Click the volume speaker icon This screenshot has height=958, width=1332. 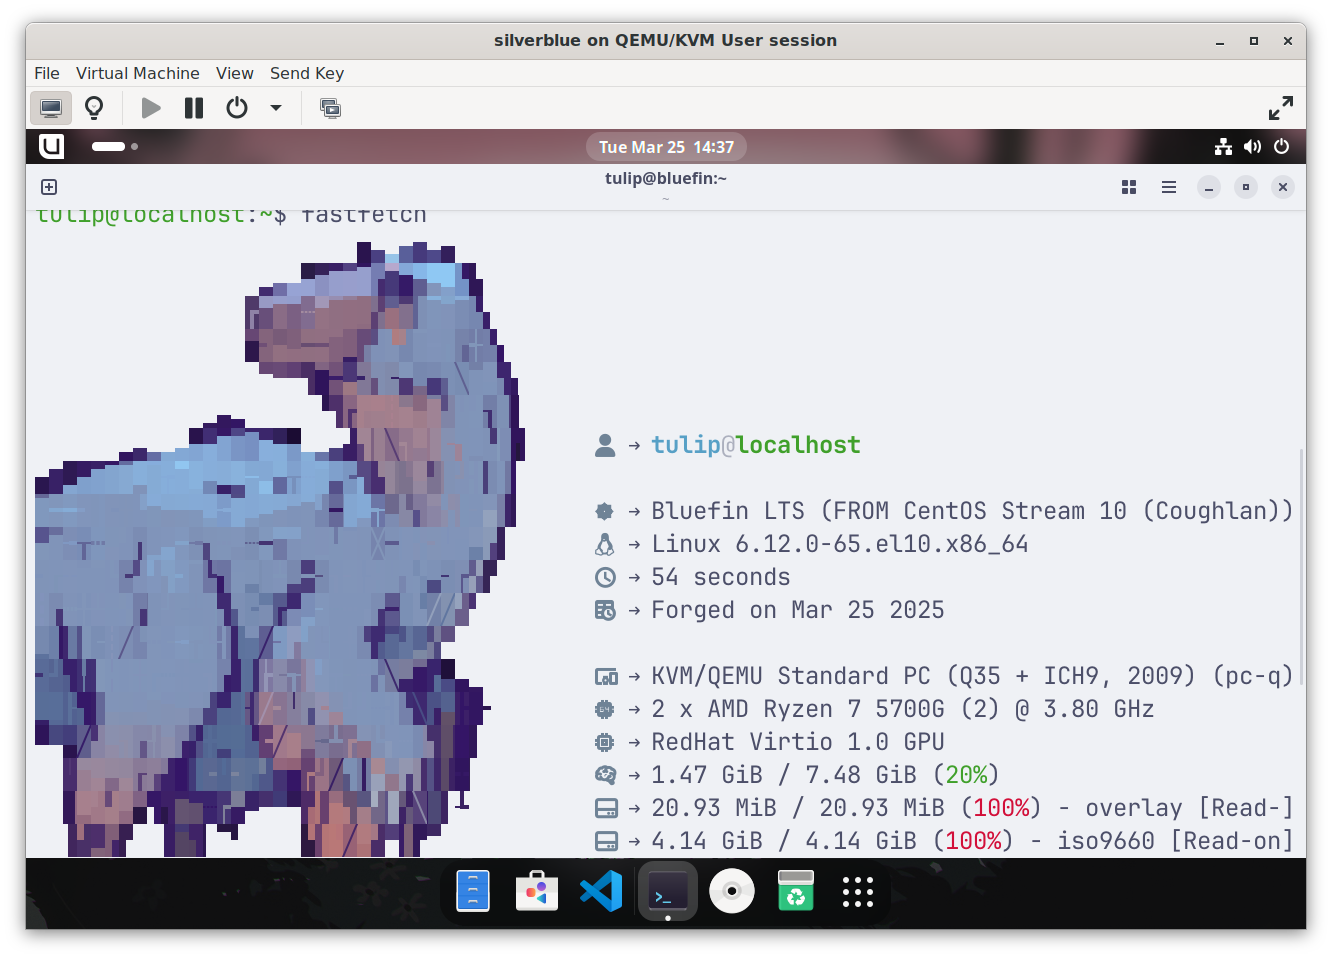1252,147
